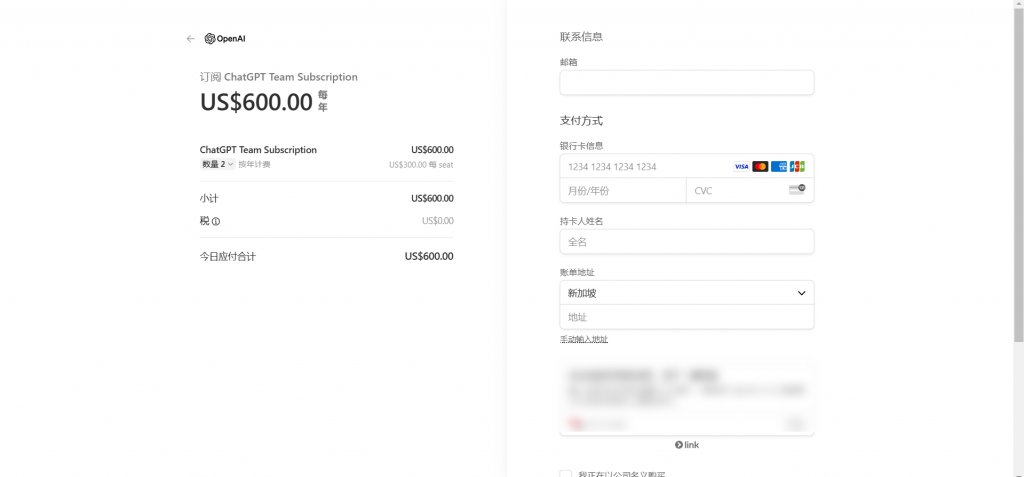Click the JCB card icon

(797, 167)
